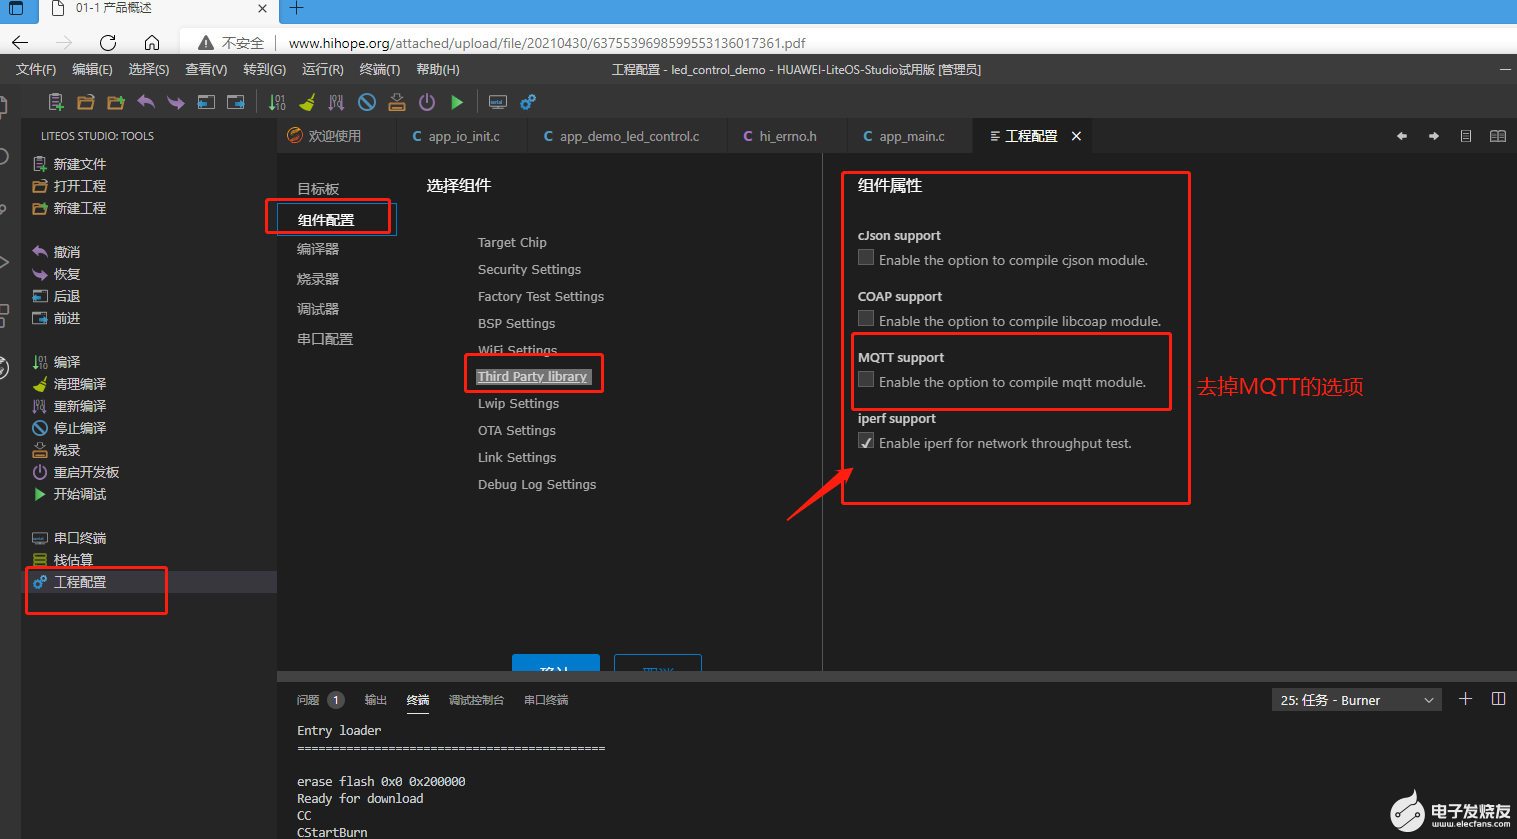Select the 串口配置 configuration section
1517x839 pixels.
click(325, 339)
